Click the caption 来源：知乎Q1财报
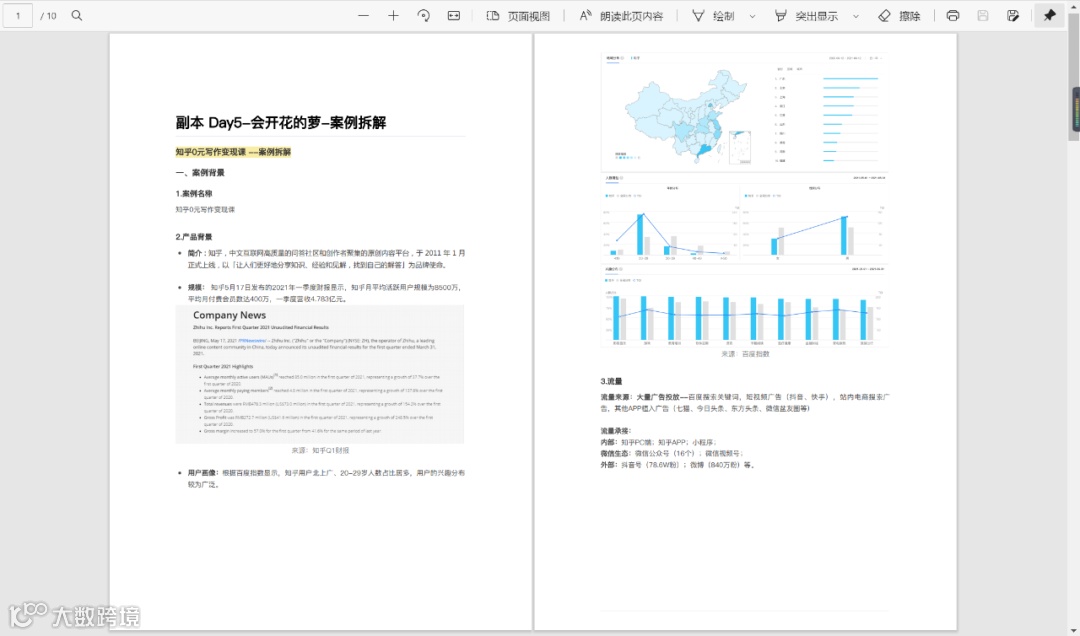Image resolution: width=1080 pixels, height=636 pixels. coord(320,450)
